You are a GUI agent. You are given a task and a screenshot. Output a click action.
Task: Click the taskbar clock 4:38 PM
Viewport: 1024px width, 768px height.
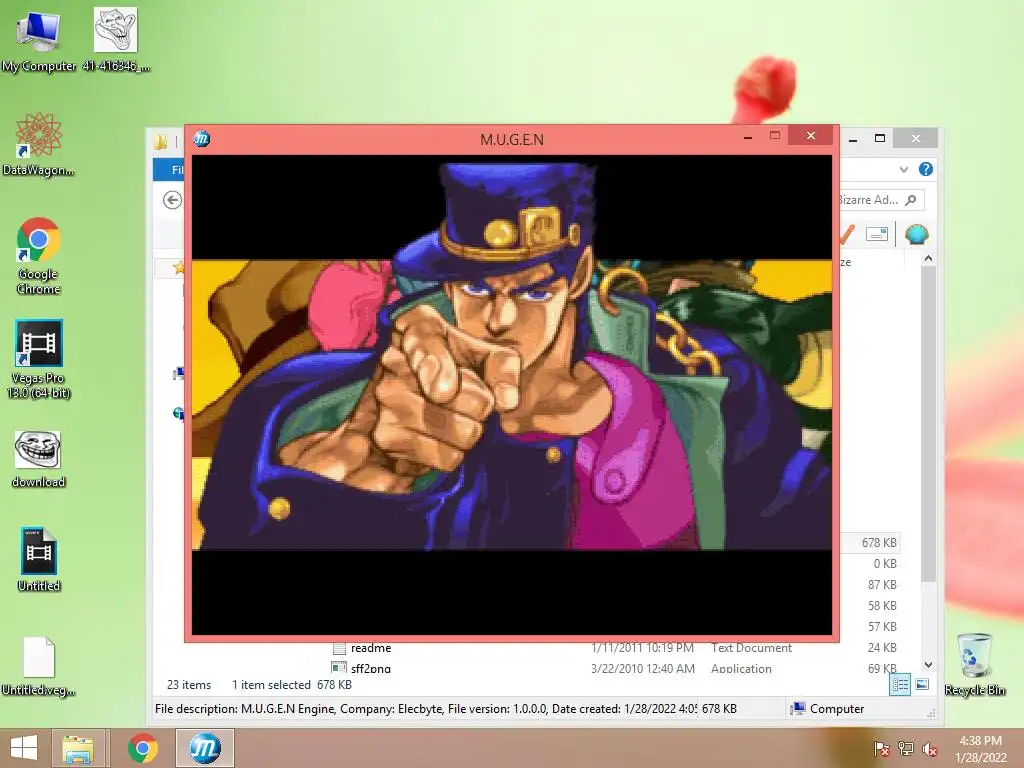point(980,741)
